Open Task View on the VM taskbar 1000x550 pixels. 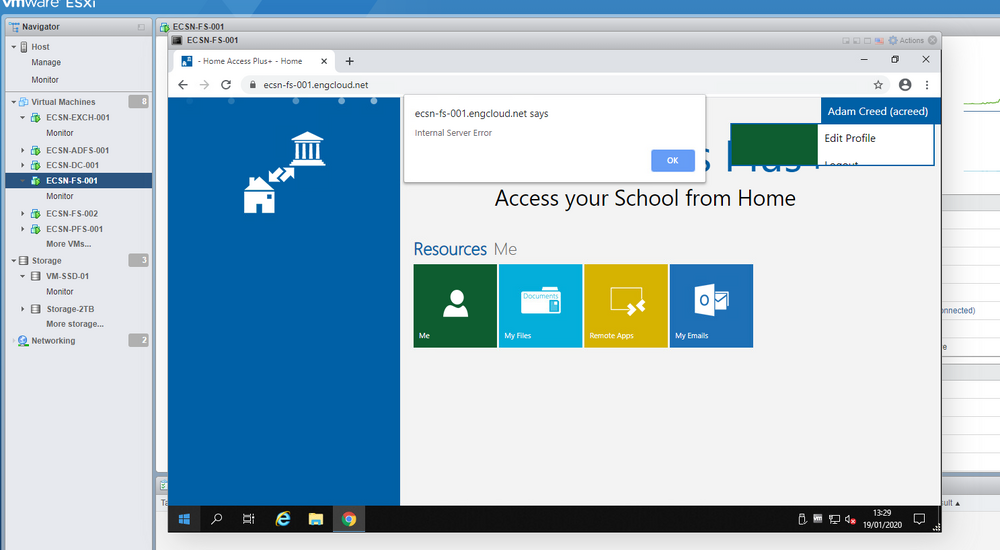click(249, 519)
